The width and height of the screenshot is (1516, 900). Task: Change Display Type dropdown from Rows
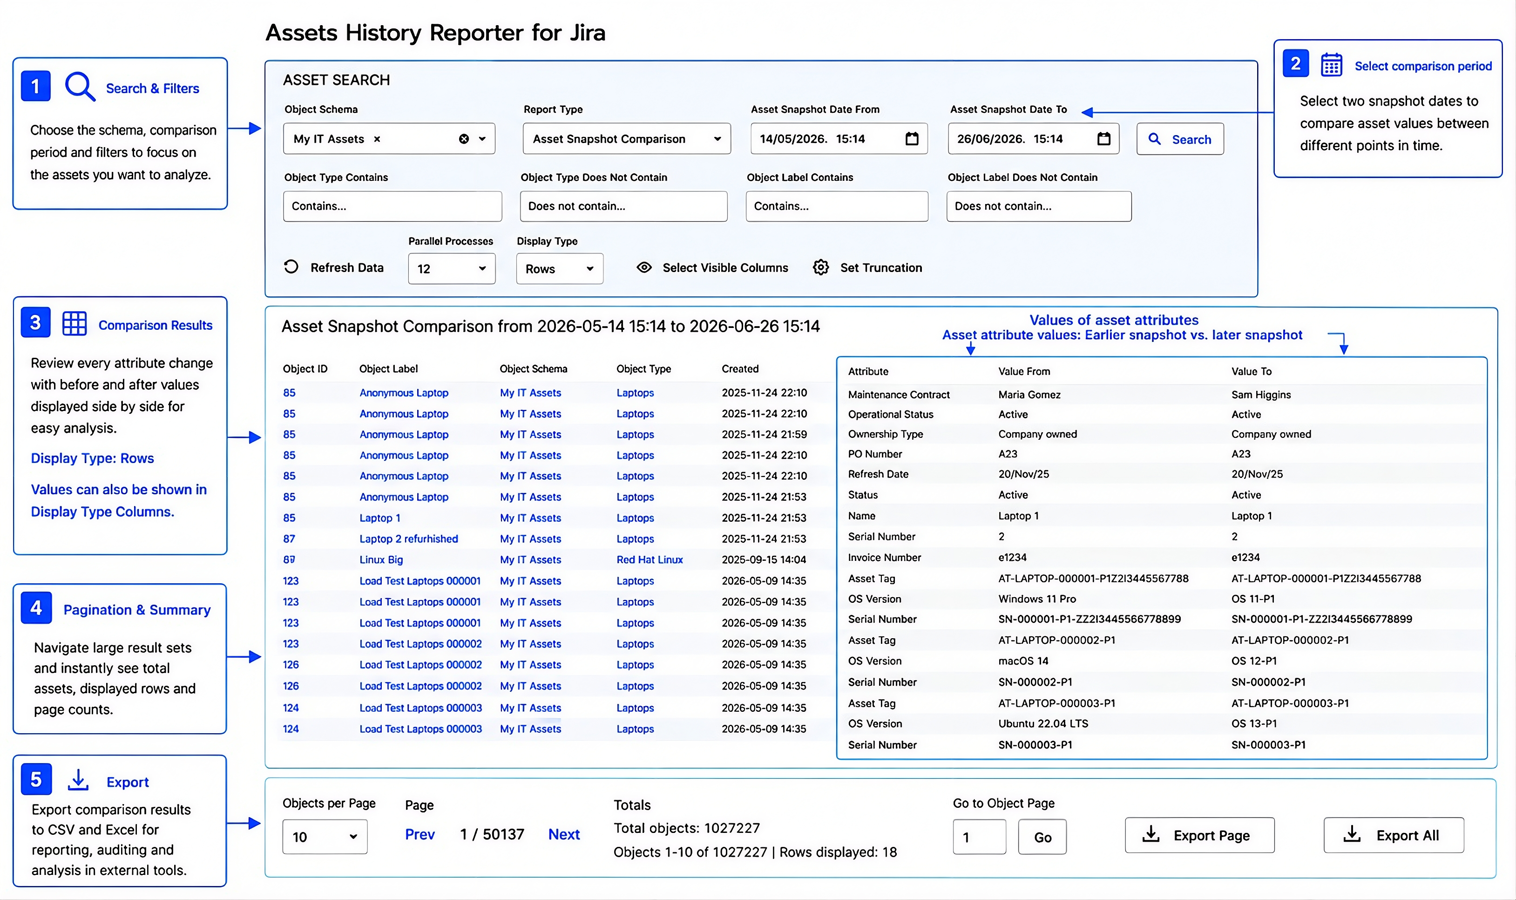(x=559, y=269)
